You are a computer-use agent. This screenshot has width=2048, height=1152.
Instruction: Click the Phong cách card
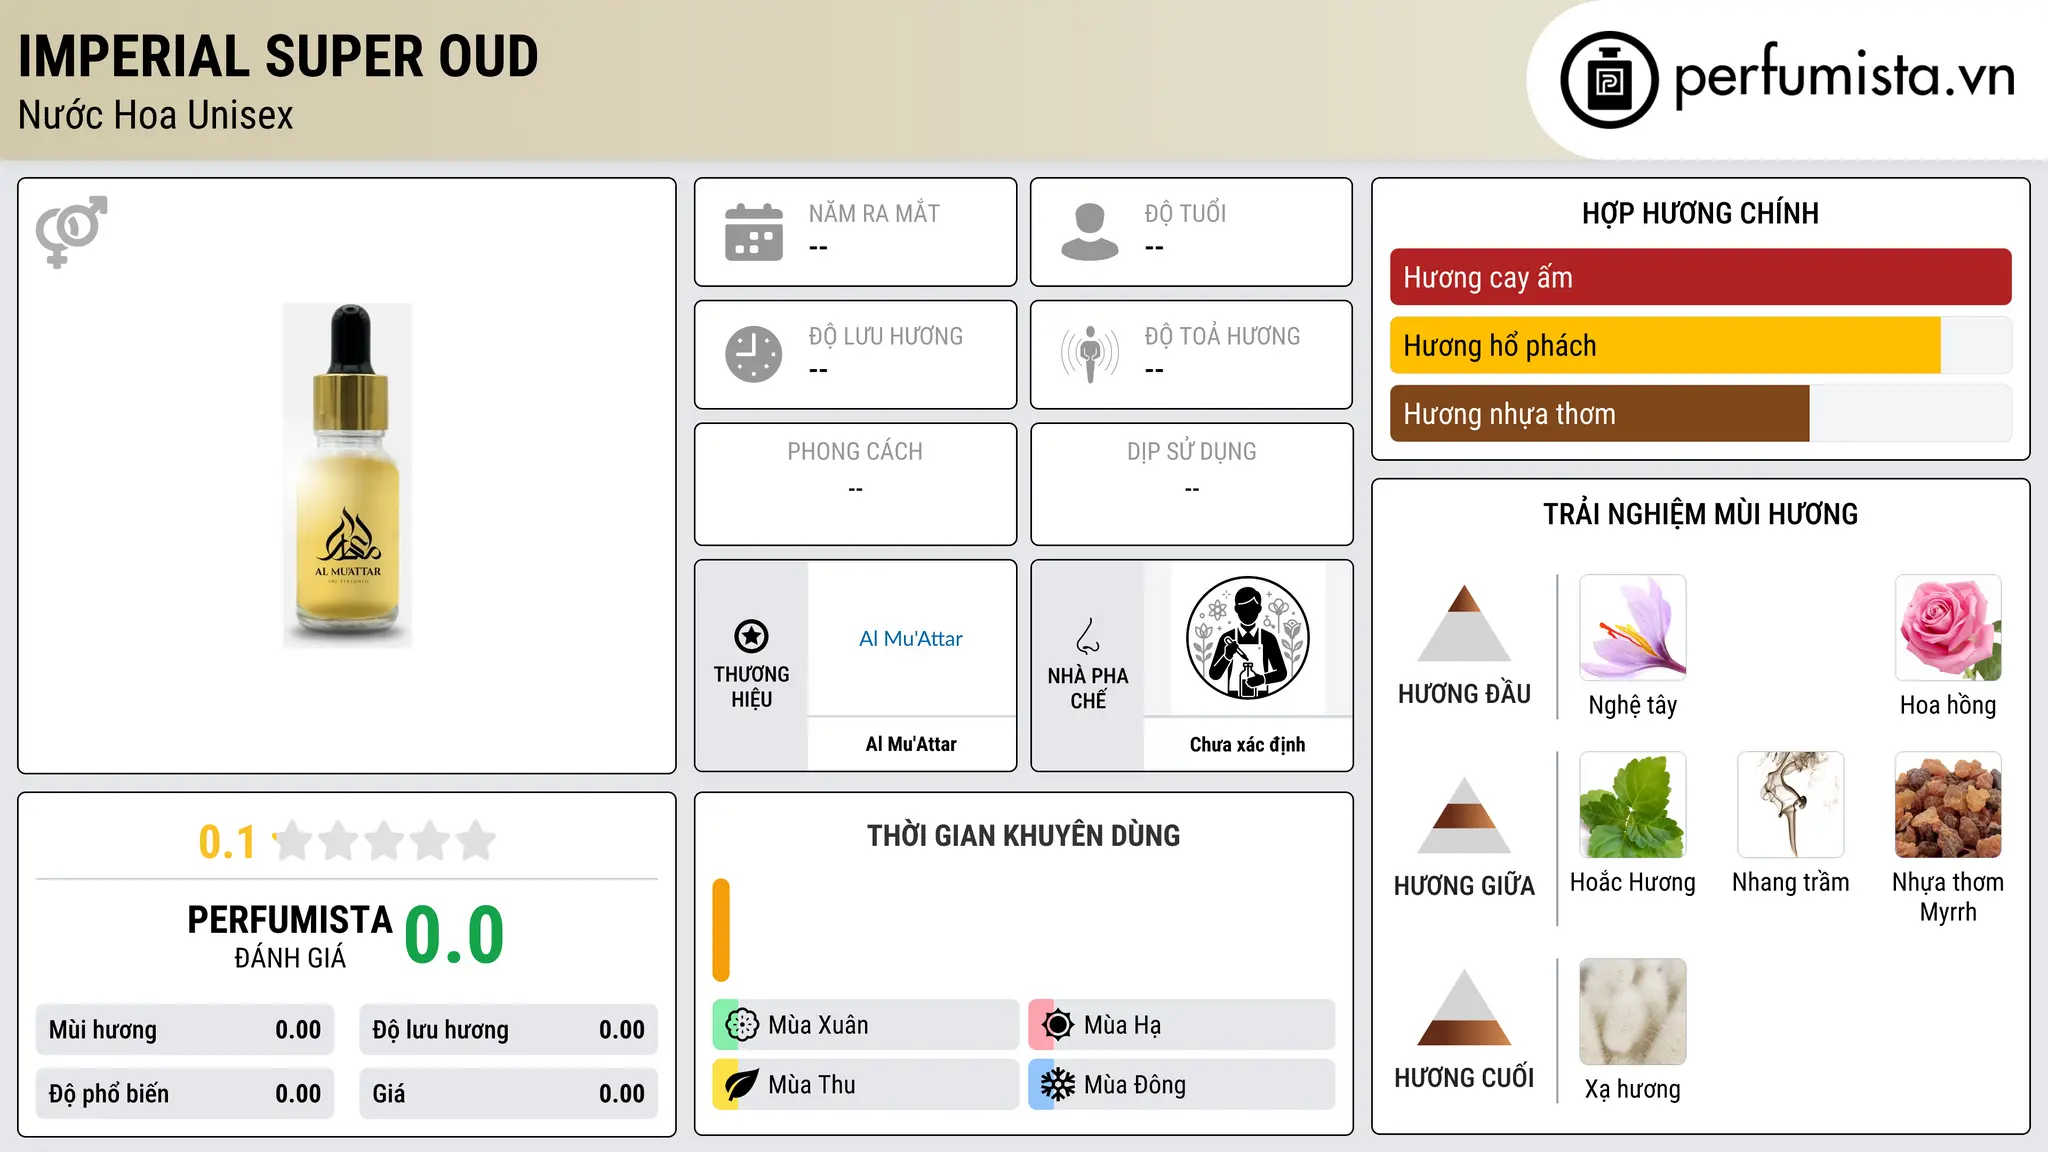point(856,484)
